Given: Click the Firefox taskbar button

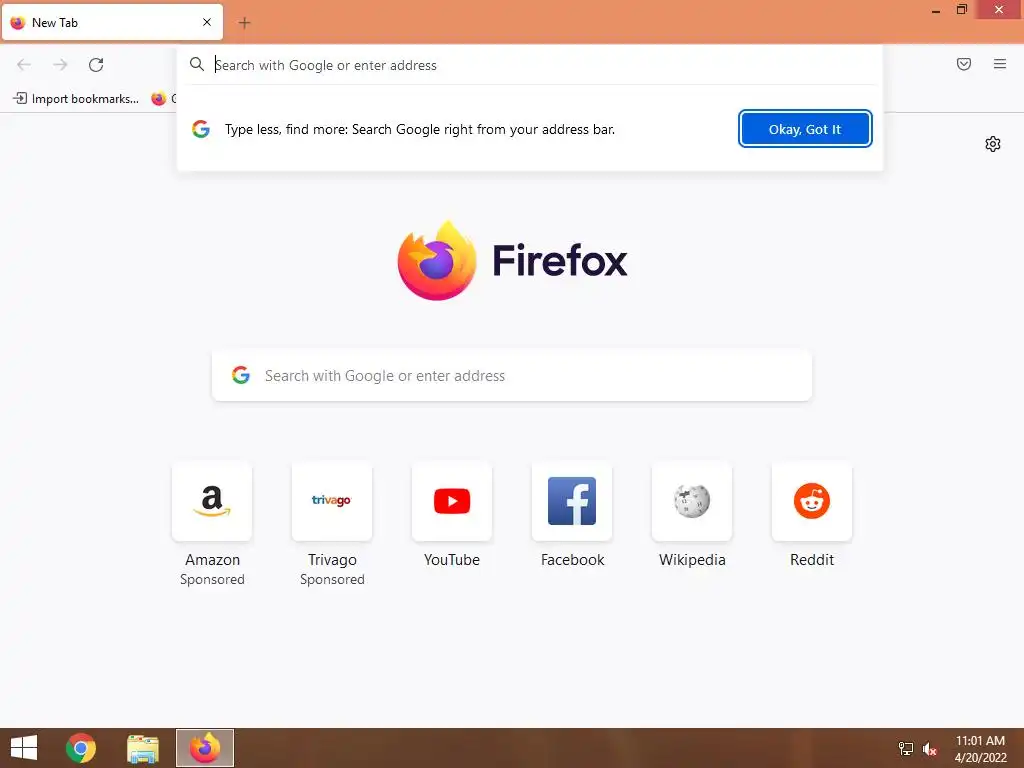Looking at the screenshot, I should point(204,748).
